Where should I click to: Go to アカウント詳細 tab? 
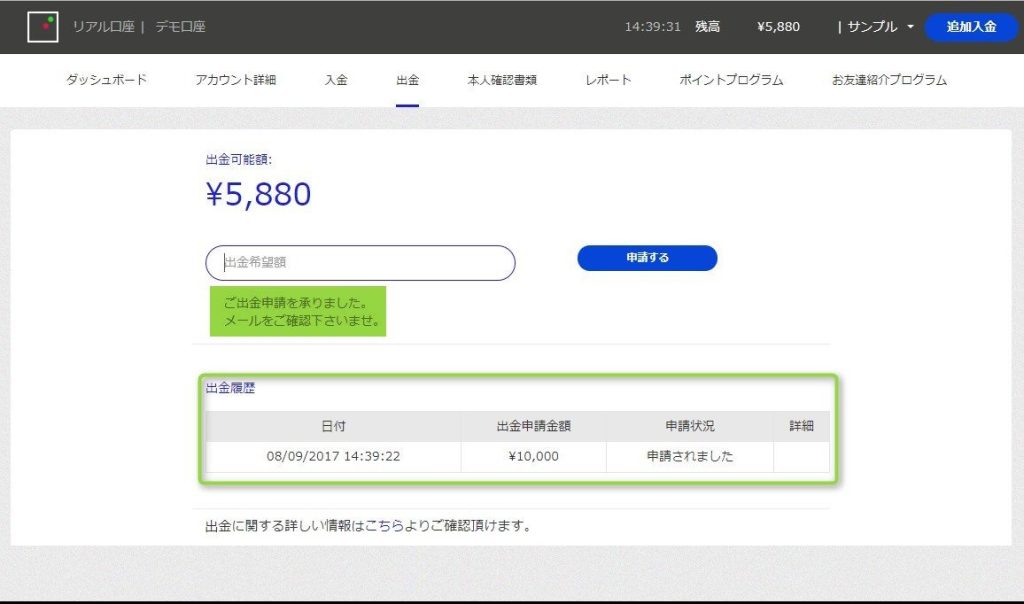(235, 80)
